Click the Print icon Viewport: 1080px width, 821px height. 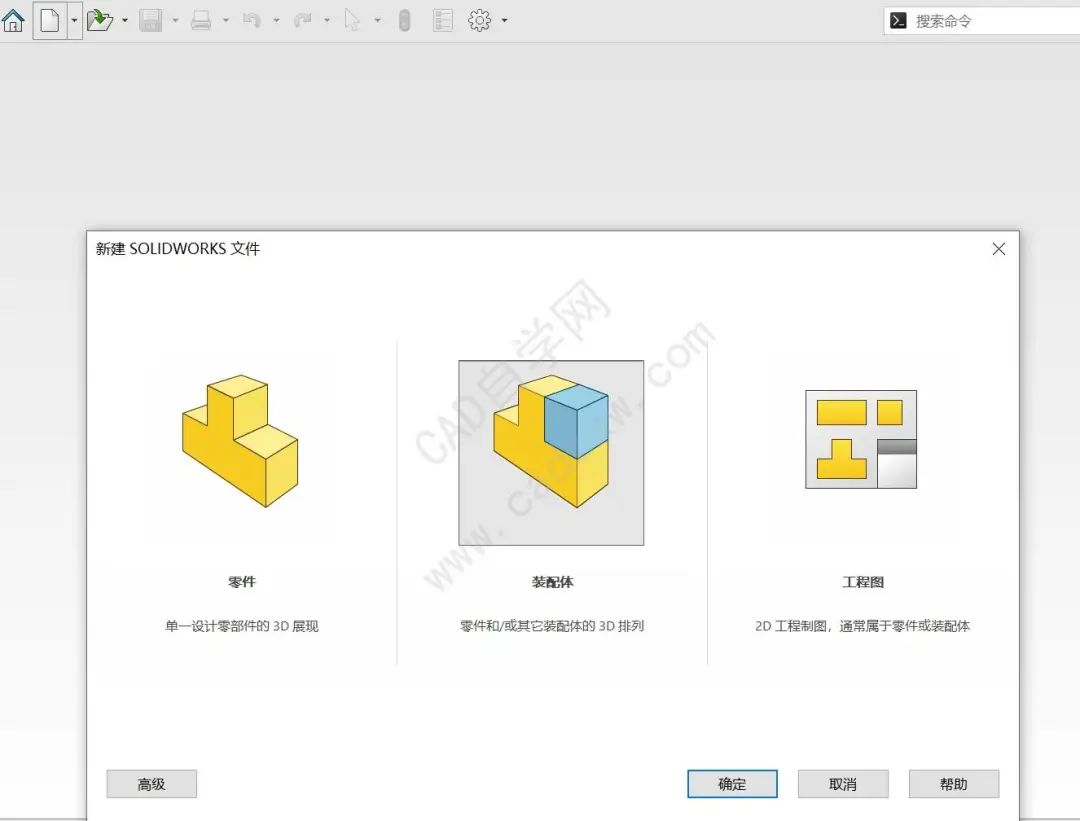[200, 21]
